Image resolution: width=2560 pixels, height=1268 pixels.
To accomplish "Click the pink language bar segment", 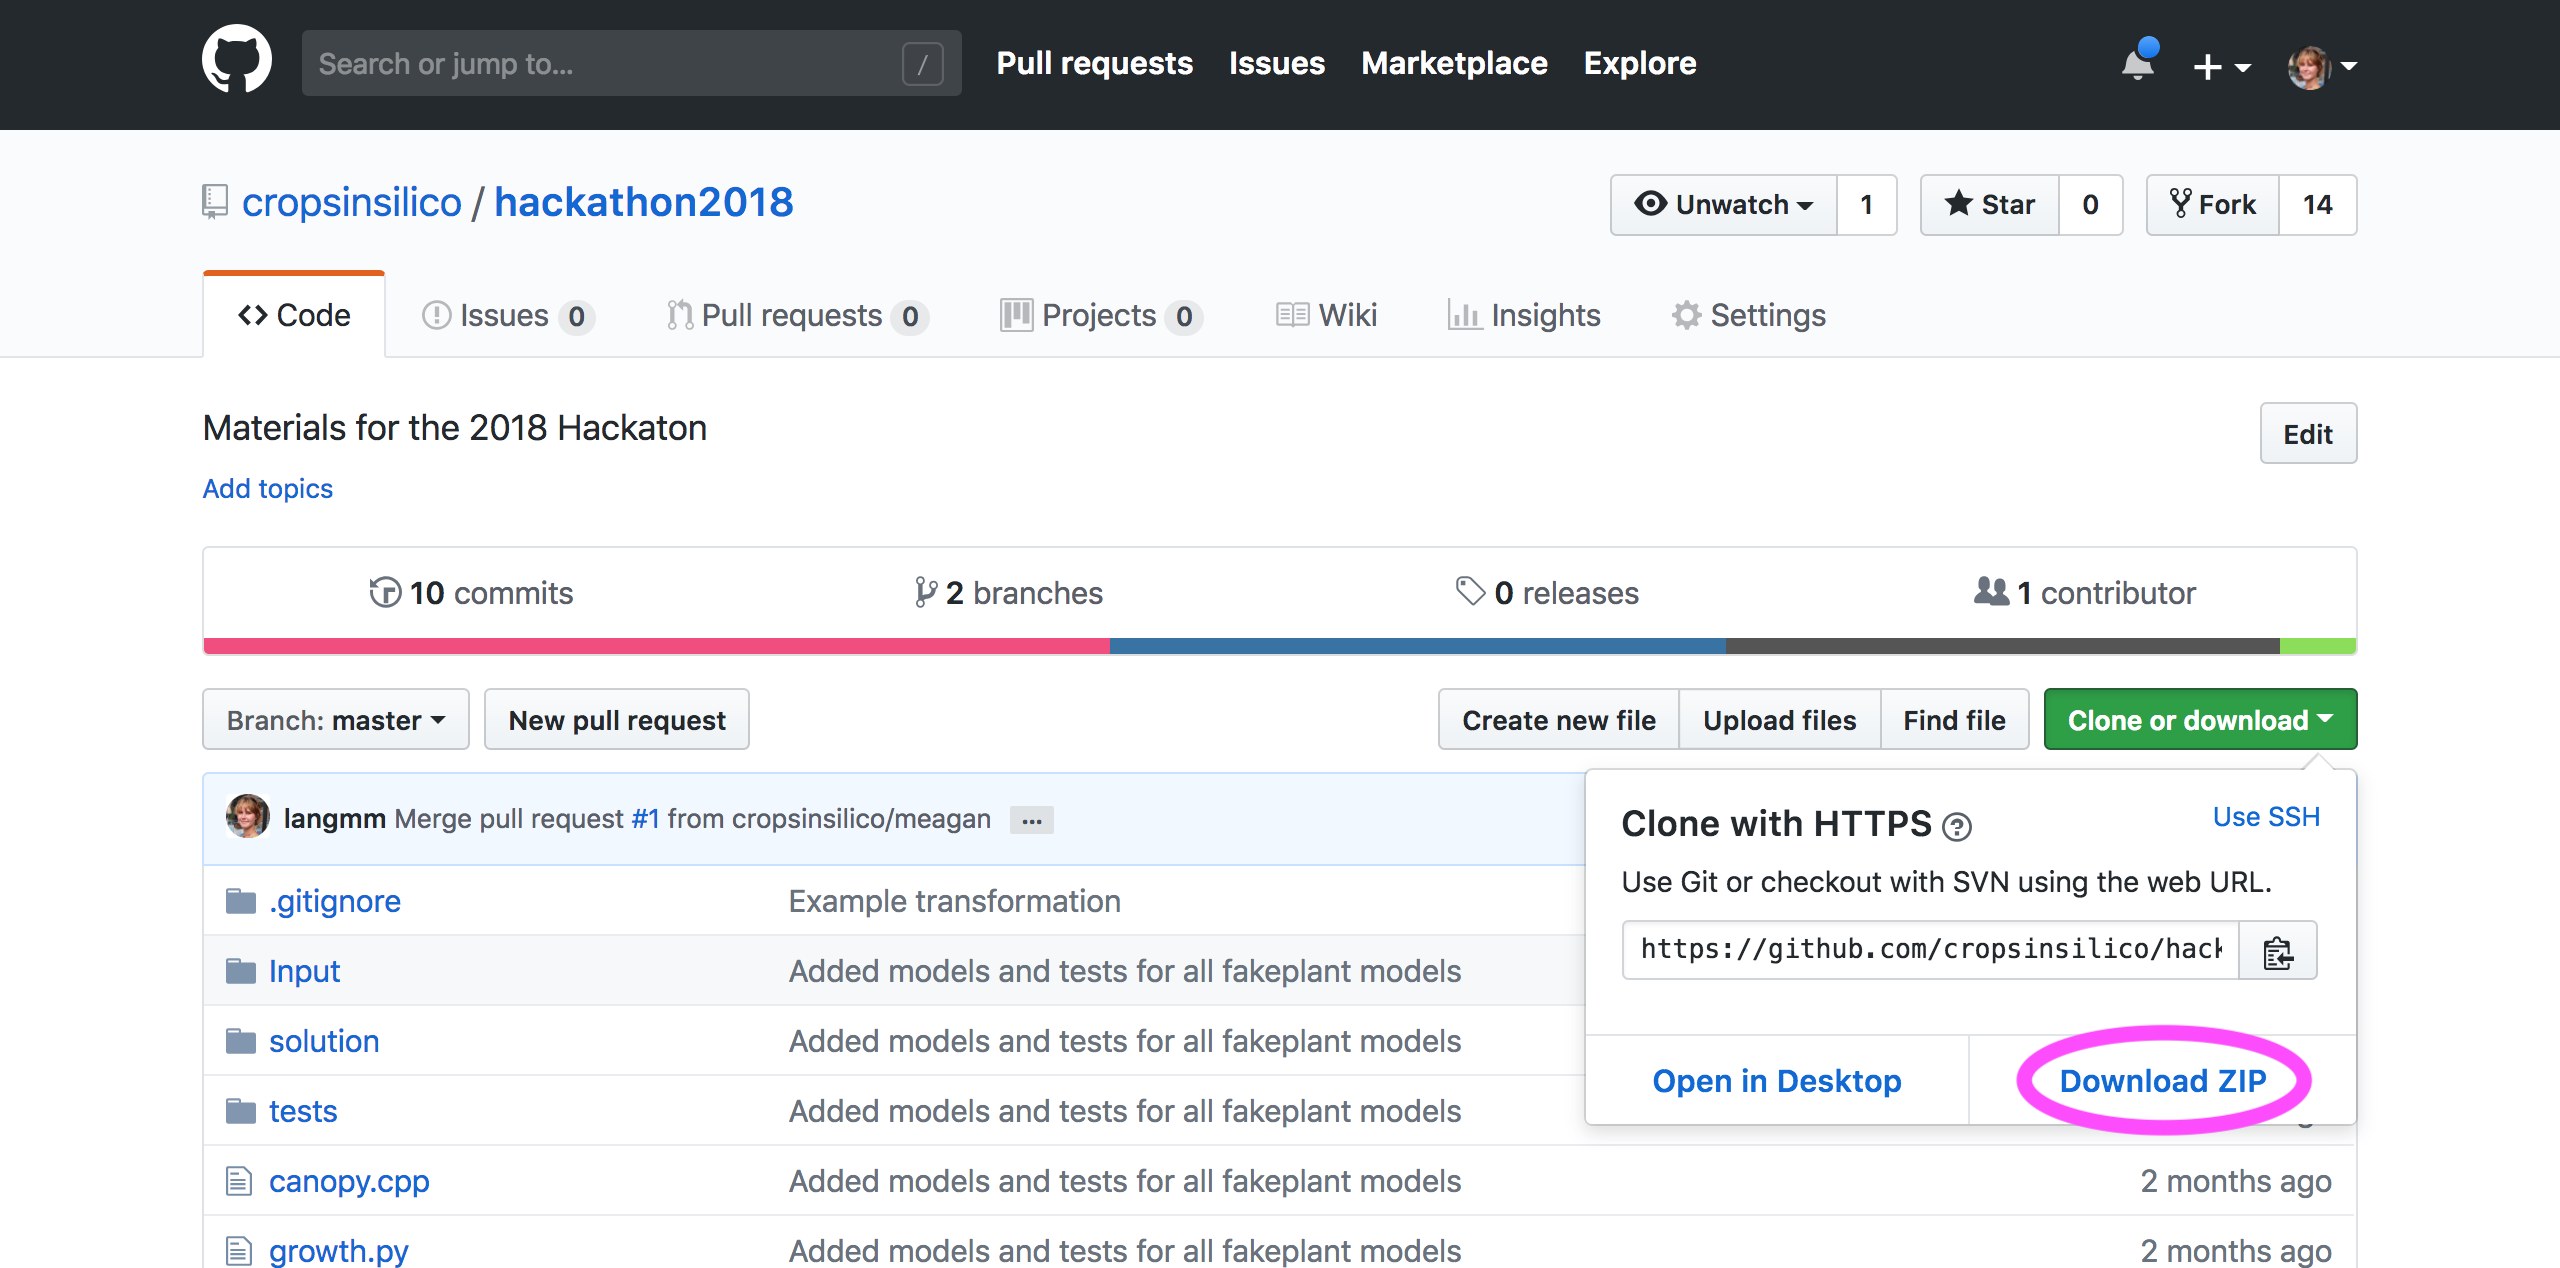I will 657,646.
